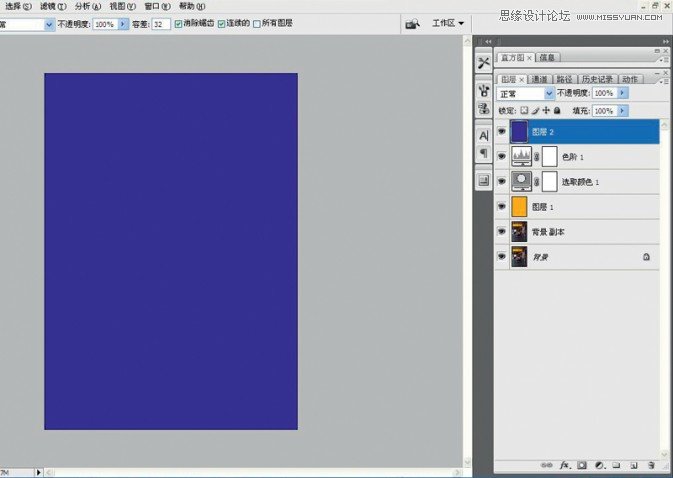The width and height of the screenshot is (673, 478).
Task: Open the Paragraph panel icon in dock
Action: pos(484,153)
